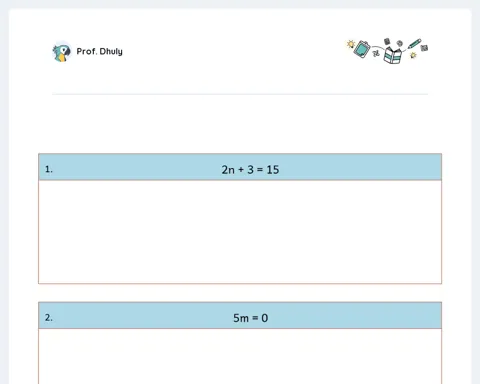Click the round gray symbol above book
The height and width of the screenshot is (384, 480).
(x=400, y=43)
